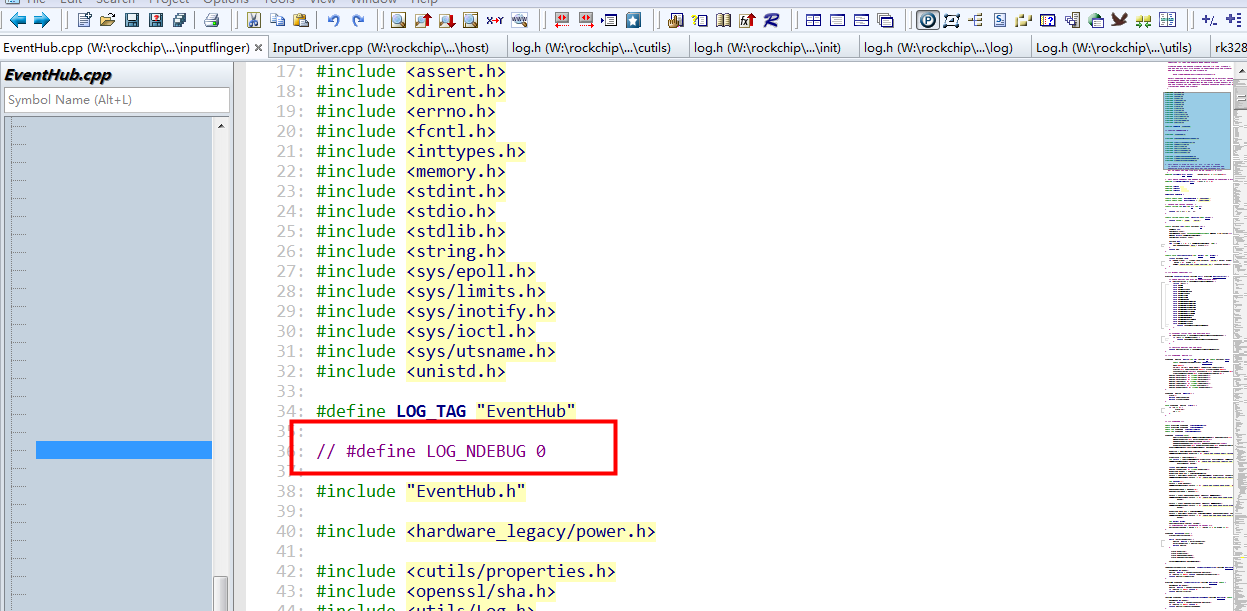Click the symbol panel scroll-up arrow

click(221, 125)
